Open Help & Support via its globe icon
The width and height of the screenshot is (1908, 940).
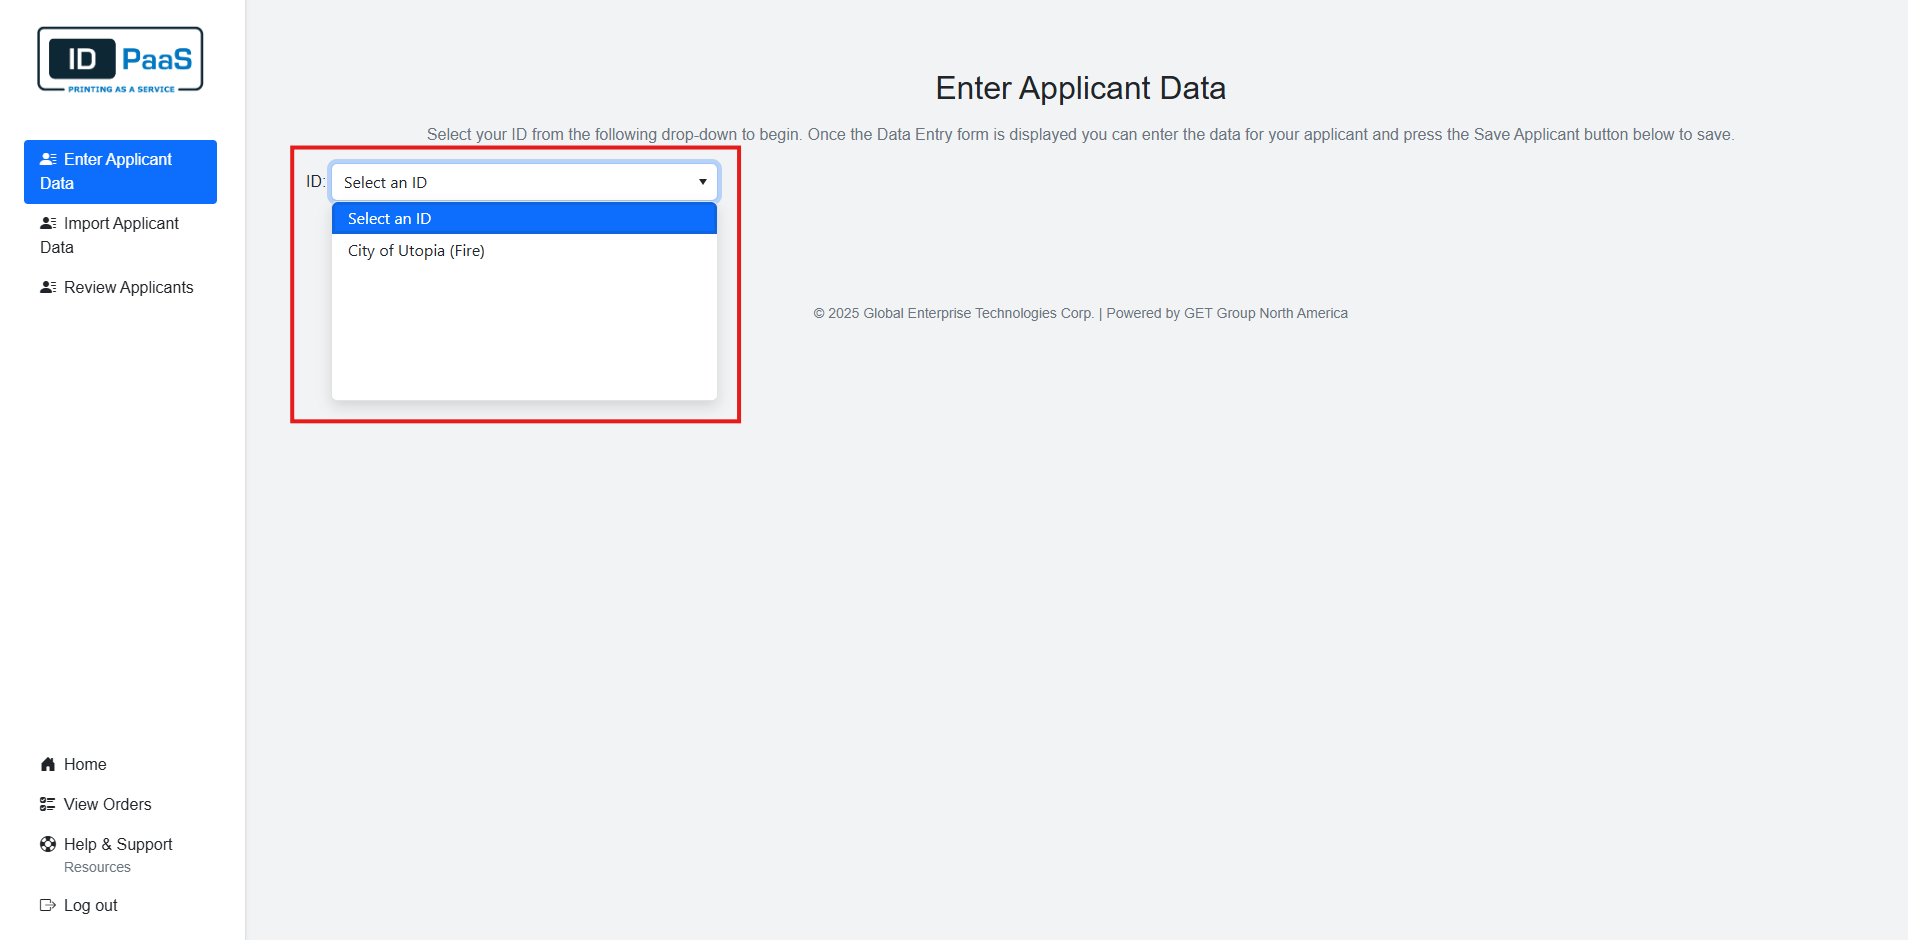pyautogui.click(x=47, y=843)
